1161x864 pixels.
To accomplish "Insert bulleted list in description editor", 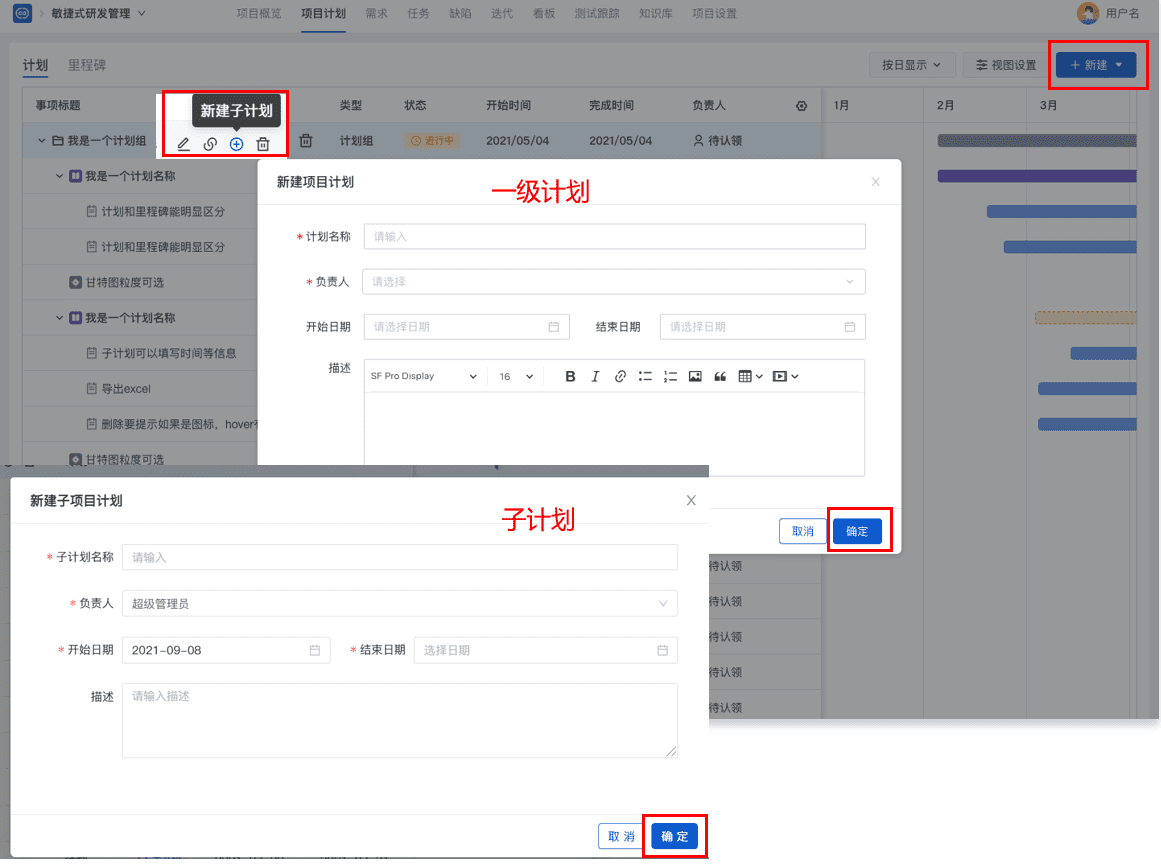I will [x=645, y=376].
